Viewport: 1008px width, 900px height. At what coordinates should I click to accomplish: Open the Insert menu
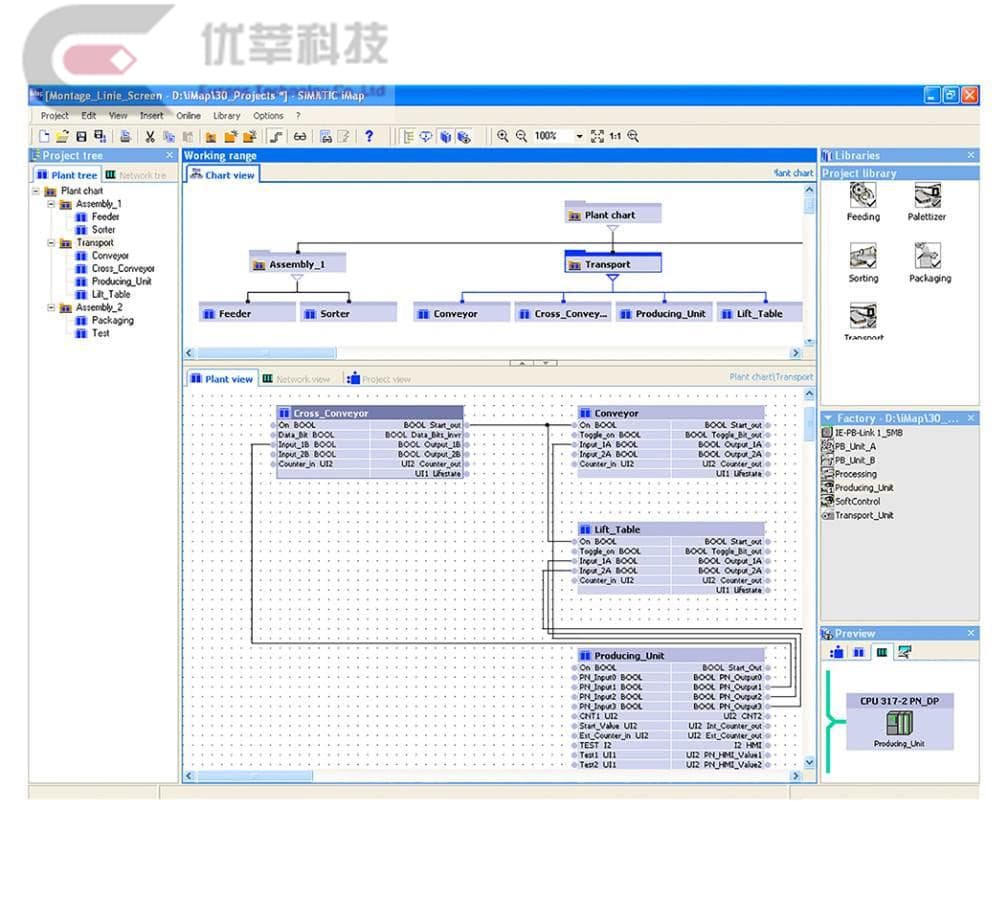coord(151,116)
